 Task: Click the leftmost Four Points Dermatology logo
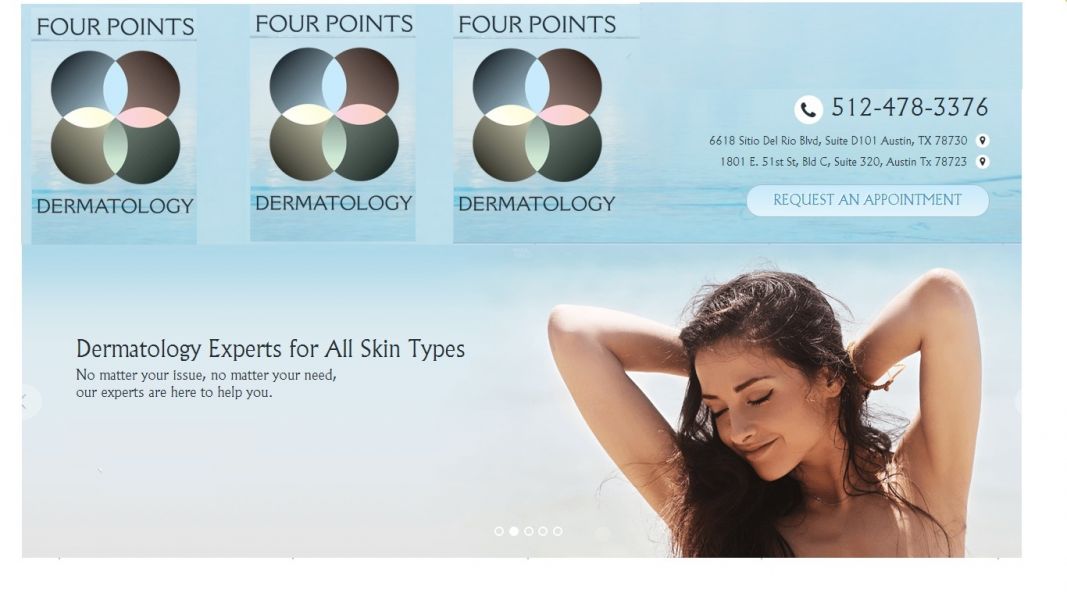[114, 126]
